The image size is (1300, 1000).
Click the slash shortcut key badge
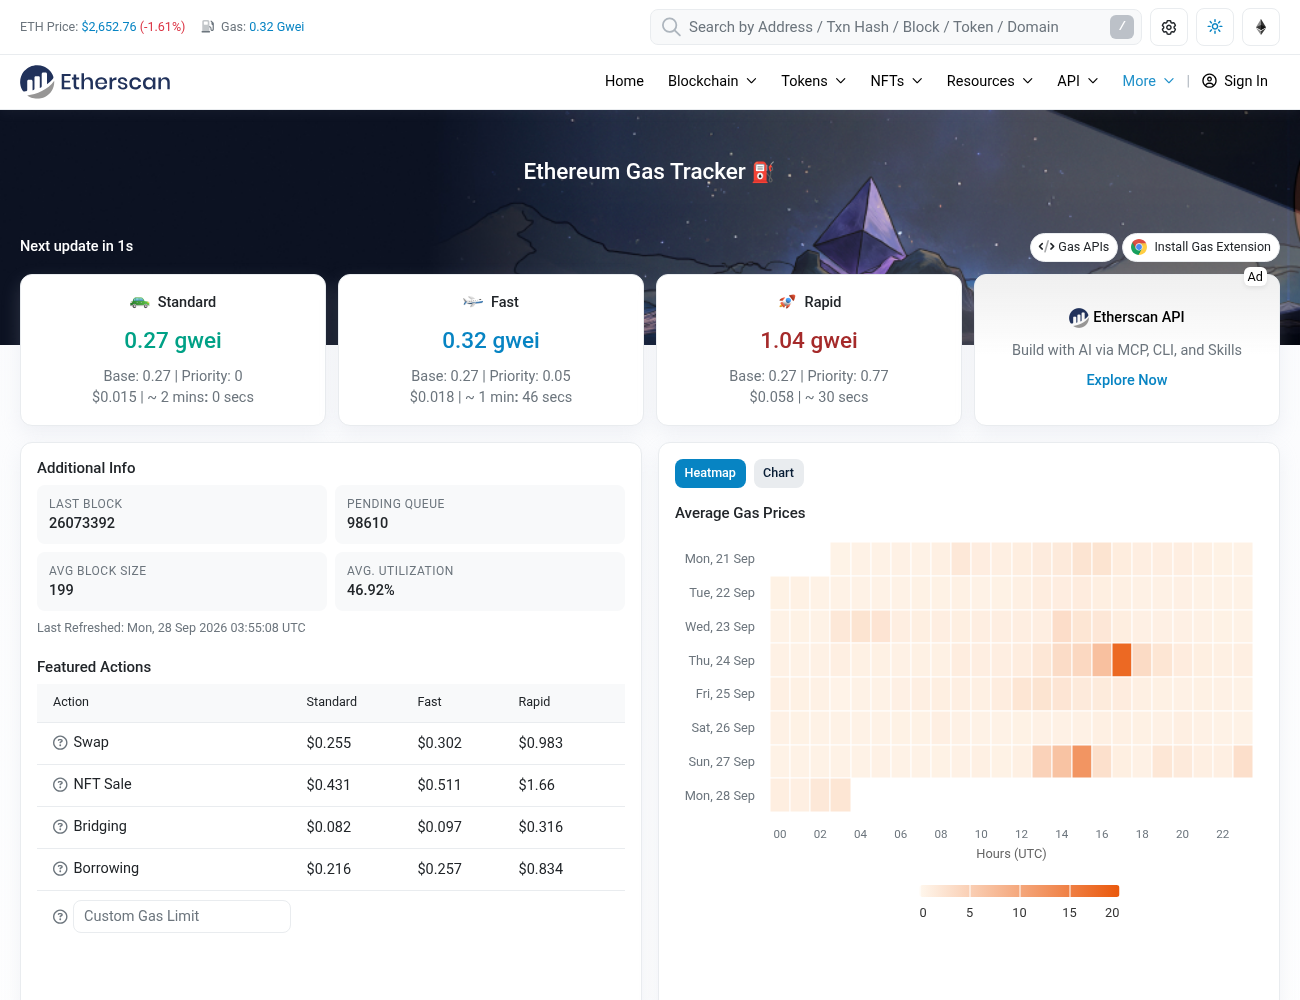coord(1122,27)
